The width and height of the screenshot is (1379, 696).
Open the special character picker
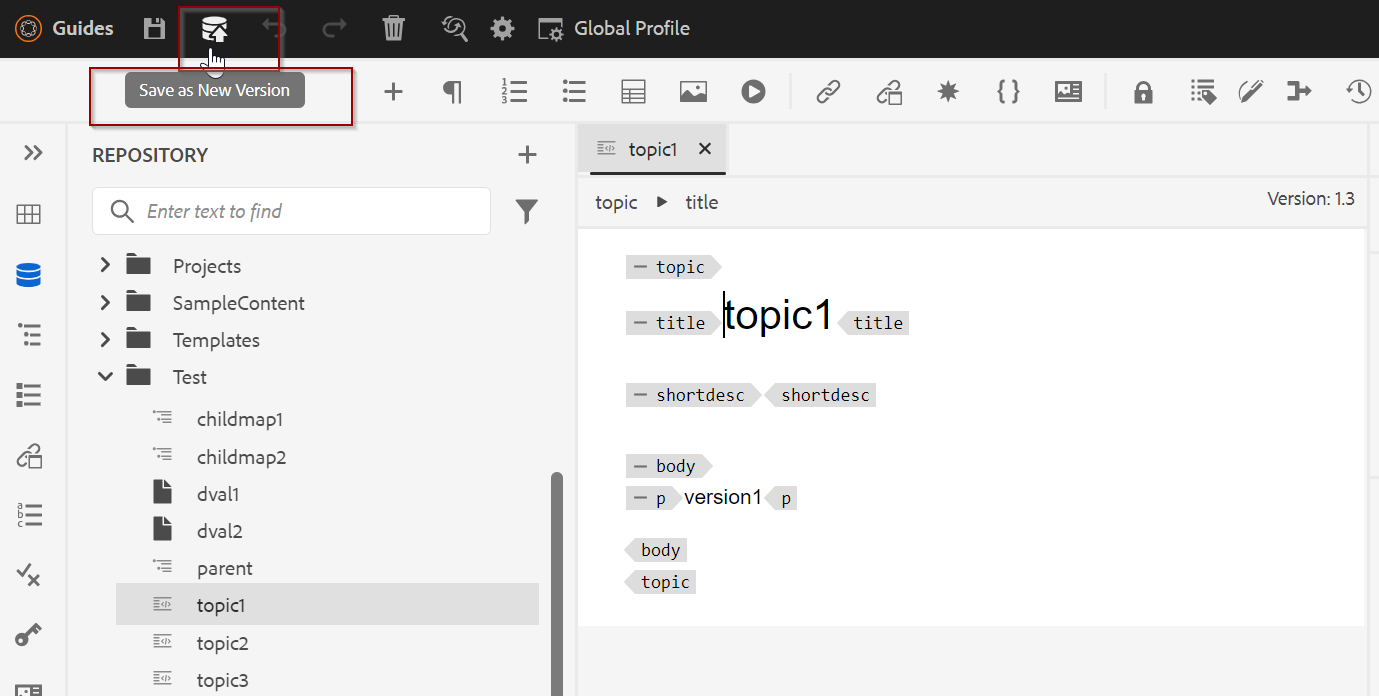point(948,91)
